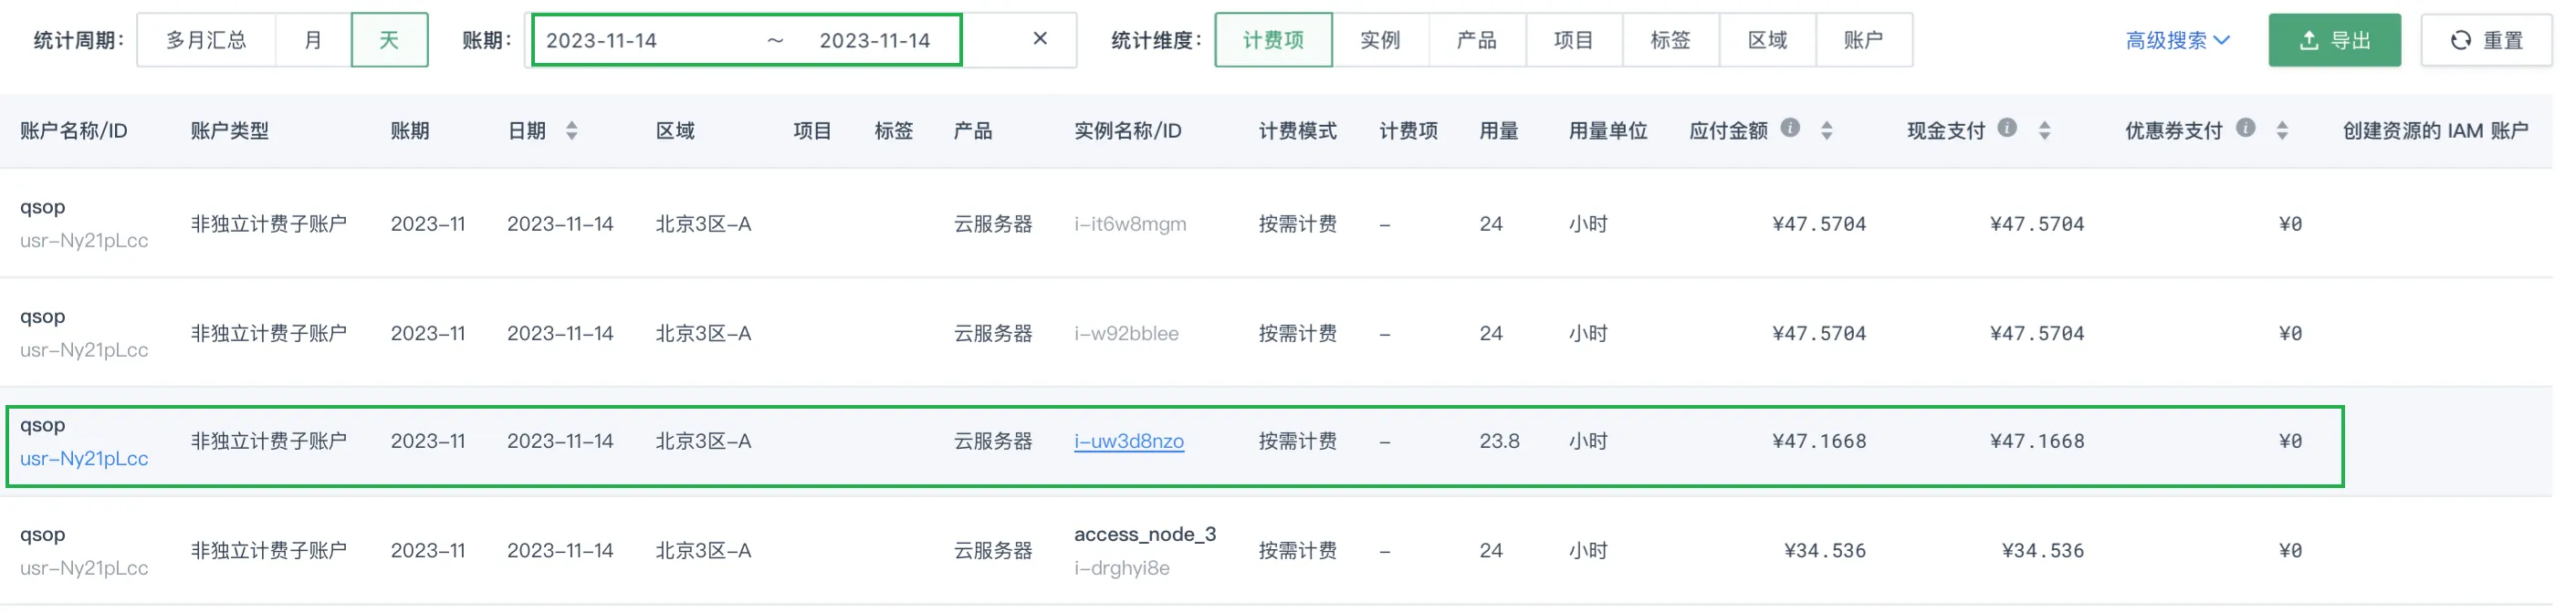Click the export upload icon
This screenshot has width=2576, height=613.
2309,41
